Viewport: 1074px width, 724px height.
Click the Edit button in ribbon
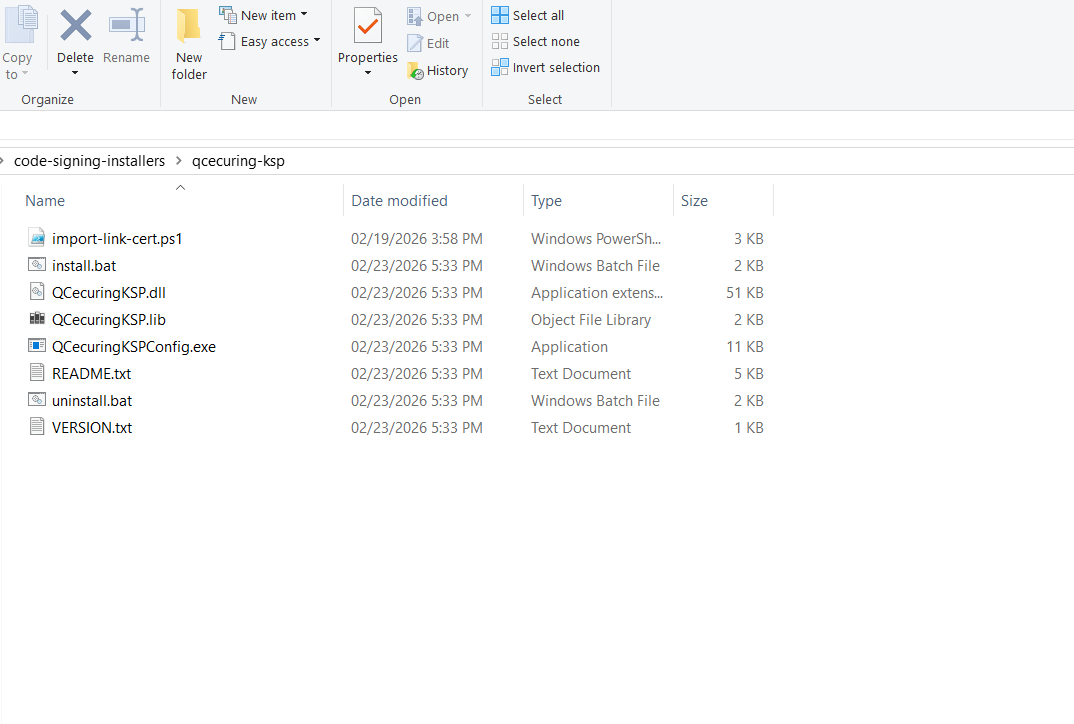click(x=428, y=43)
